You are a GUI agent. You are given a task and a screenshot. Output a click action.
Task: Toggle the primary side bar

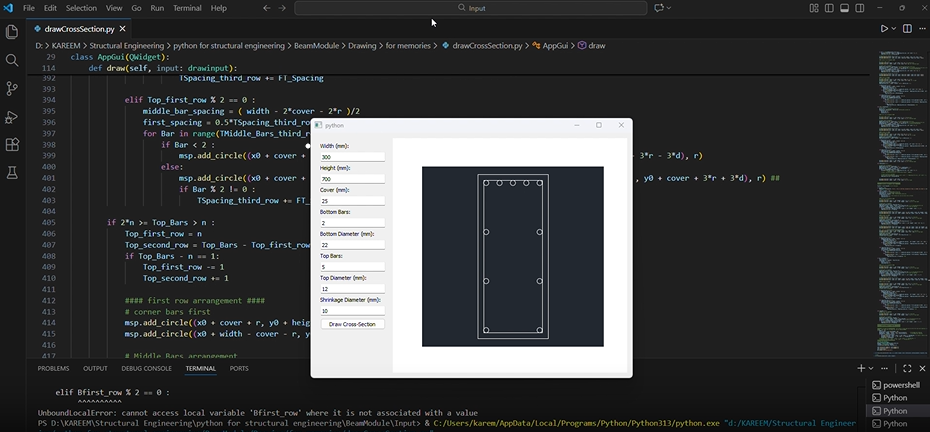pos(829,8)
